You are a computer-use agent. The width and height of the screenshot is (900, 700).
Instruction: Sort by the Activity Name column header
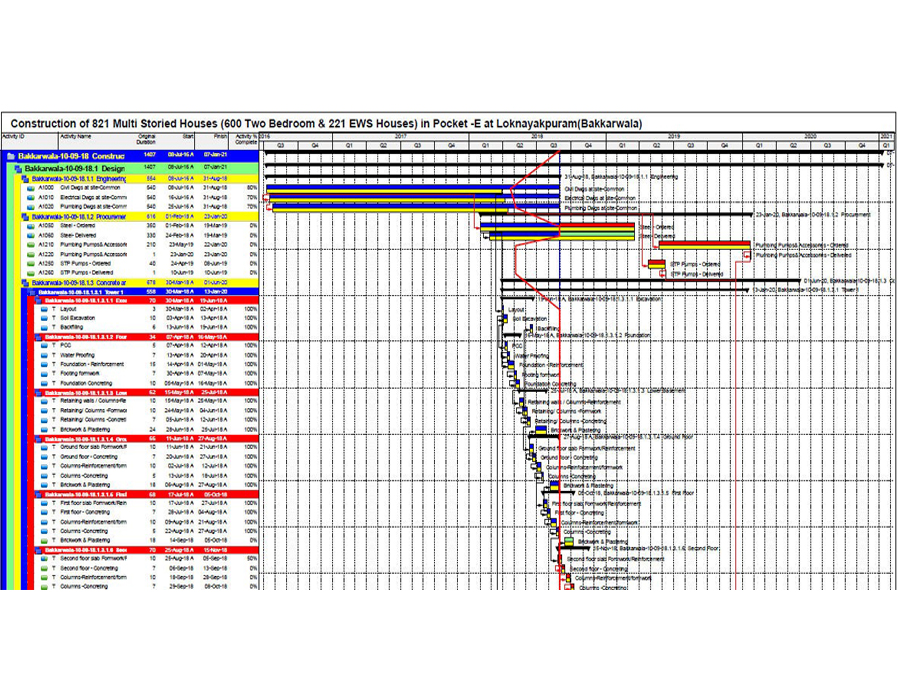(x=93, y=140)
